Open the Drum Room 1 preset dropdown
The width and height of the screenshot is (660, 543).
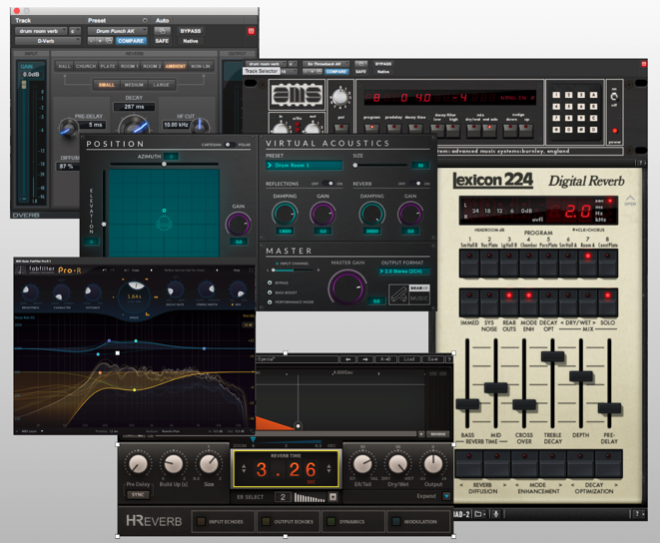coord(304,165)
